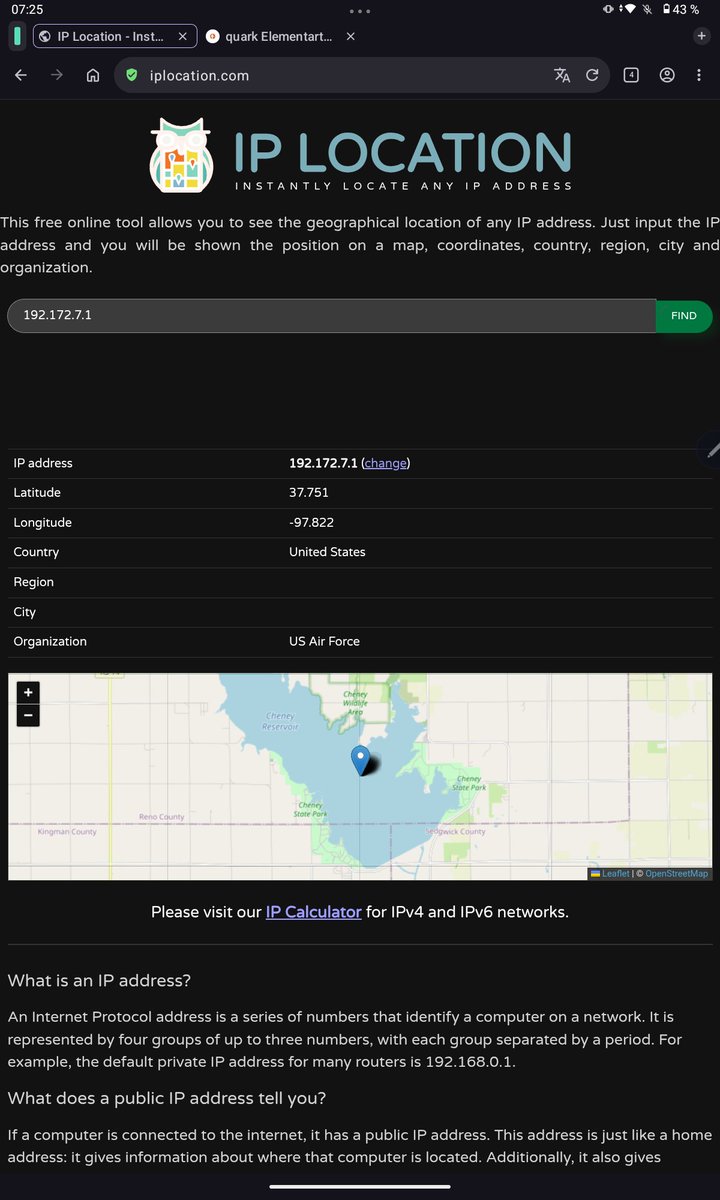Image resolution: width=720 pixels, height=1200 pixels.
Task: Open the browser home page icon
Action: click(x=93, y=75)
